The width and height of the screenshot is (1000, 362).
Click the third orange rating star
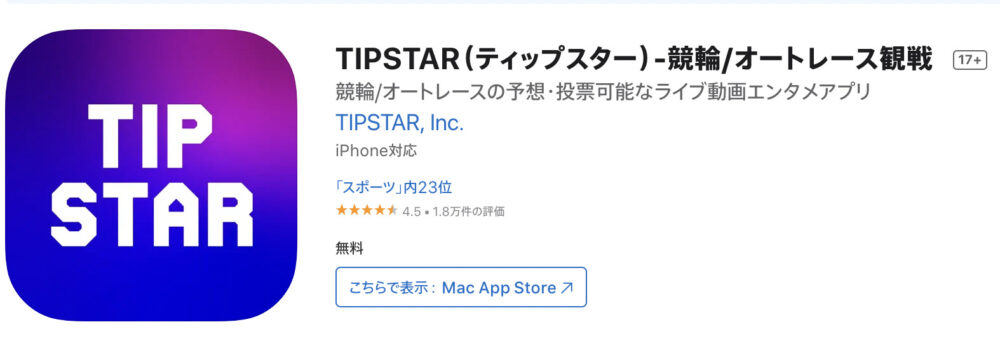[367, 210]
